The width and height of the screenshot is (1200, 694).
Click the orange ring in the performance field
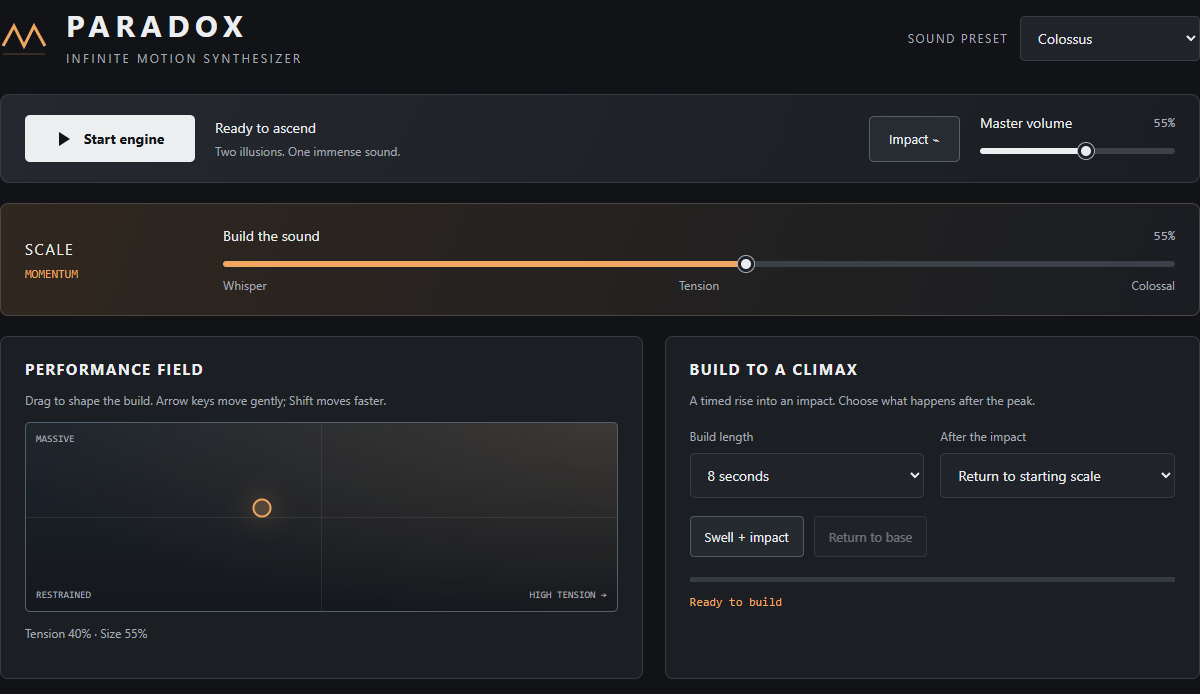click(x=262, y=508)
